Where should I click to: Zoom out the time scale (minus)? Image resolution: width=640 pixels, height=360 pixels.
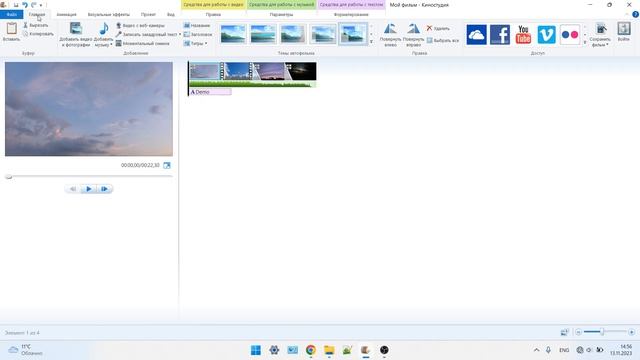[x=578, y=332]
